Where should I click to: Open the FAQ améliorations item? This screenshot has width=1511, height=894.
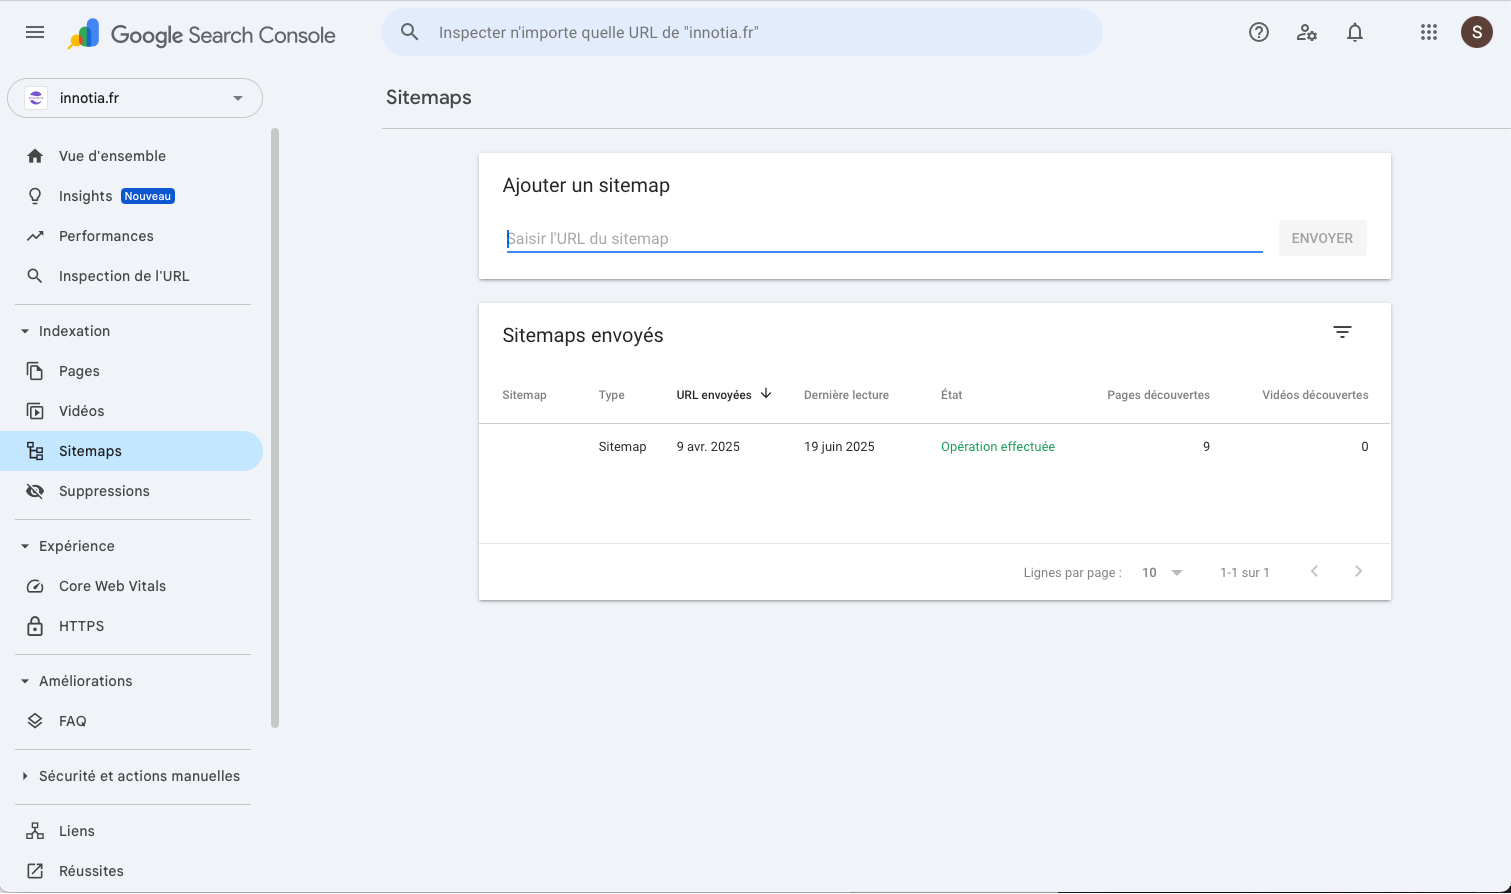(70, 720)
